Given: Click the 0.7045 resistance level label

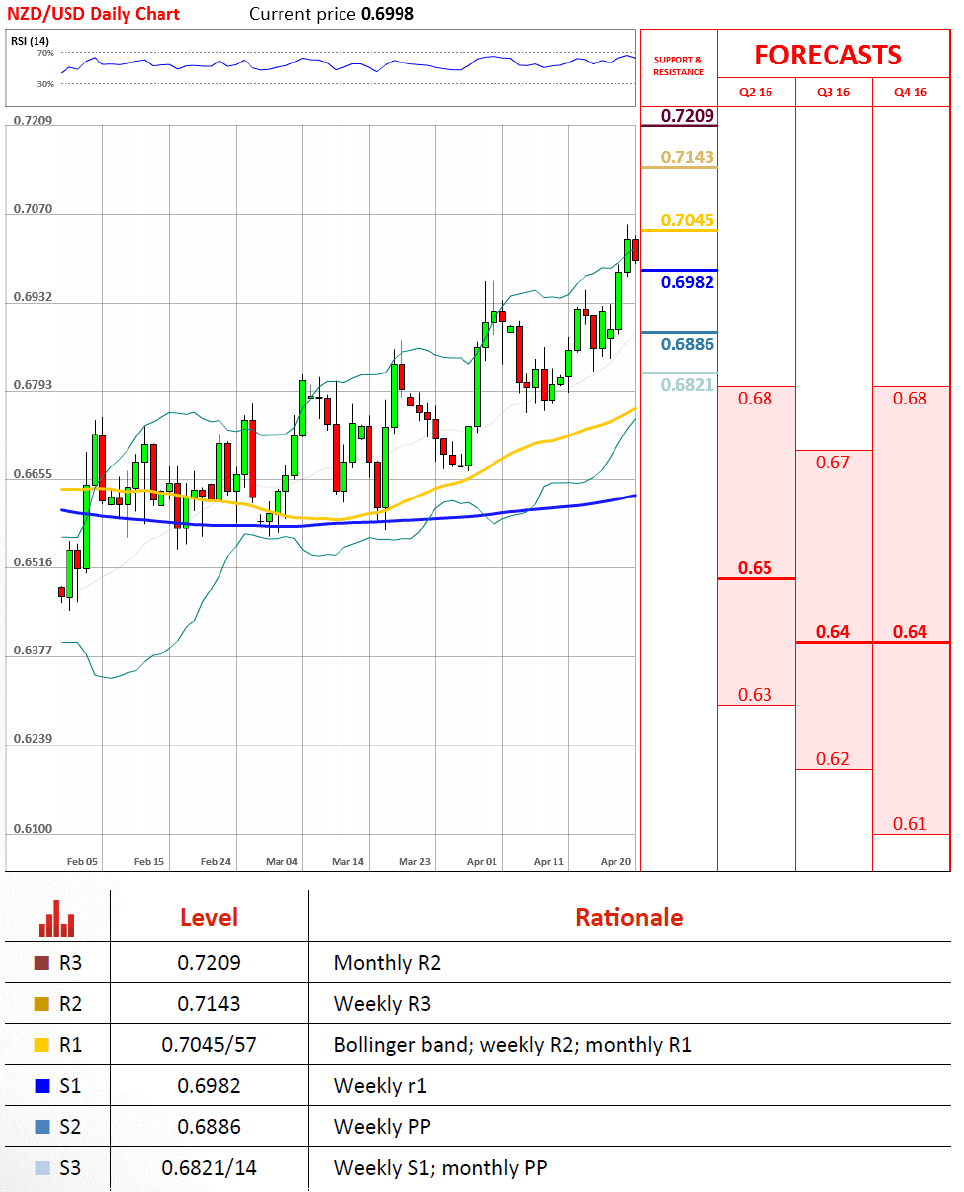Looking at the screenshot, I should (x=688, y=221).
